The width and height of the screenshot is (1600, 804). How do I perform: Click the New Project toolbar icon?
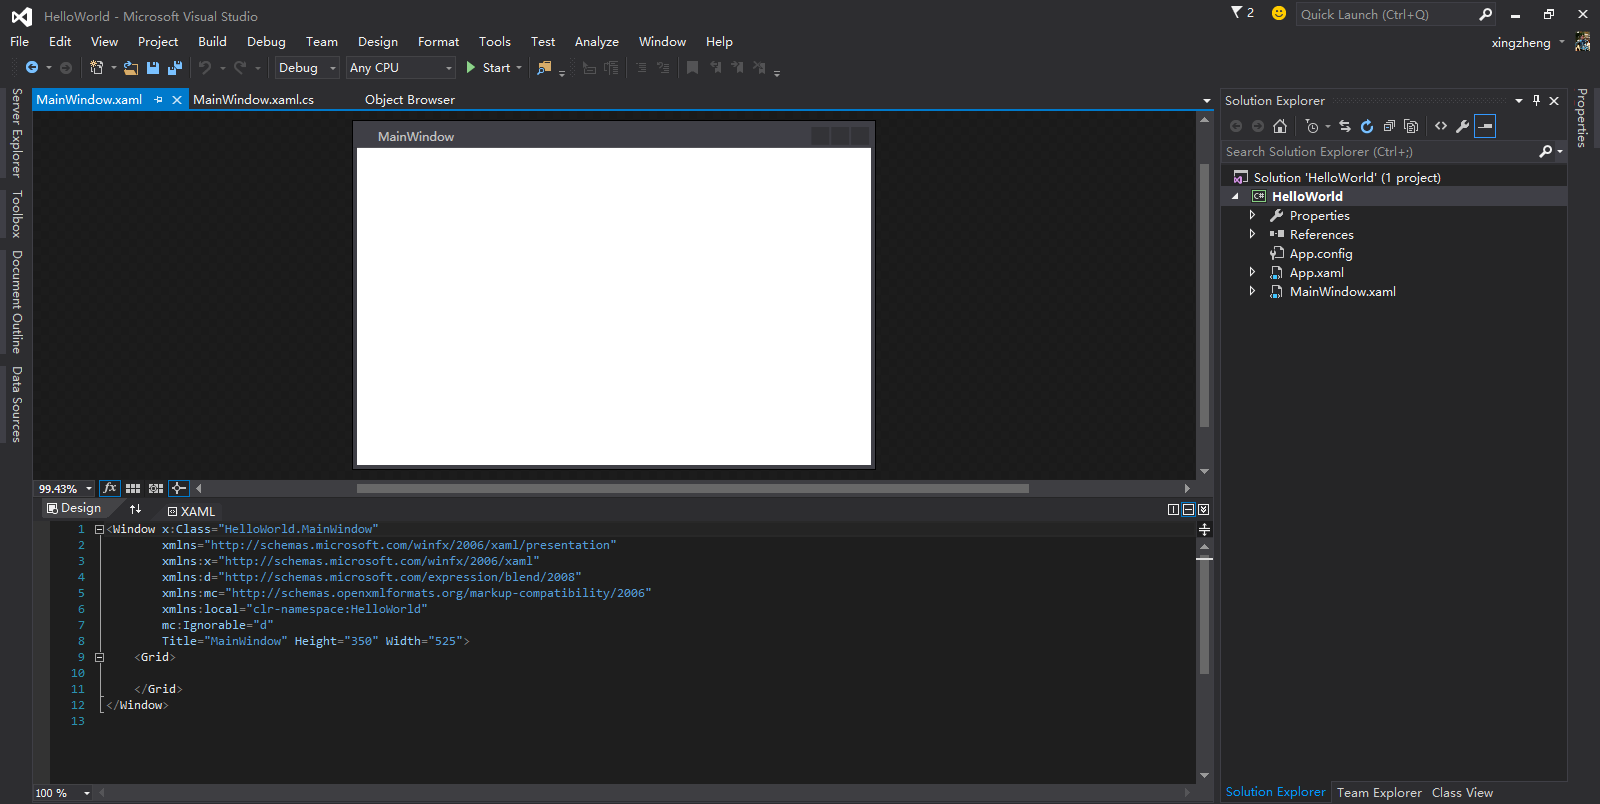tap(97, 67)
